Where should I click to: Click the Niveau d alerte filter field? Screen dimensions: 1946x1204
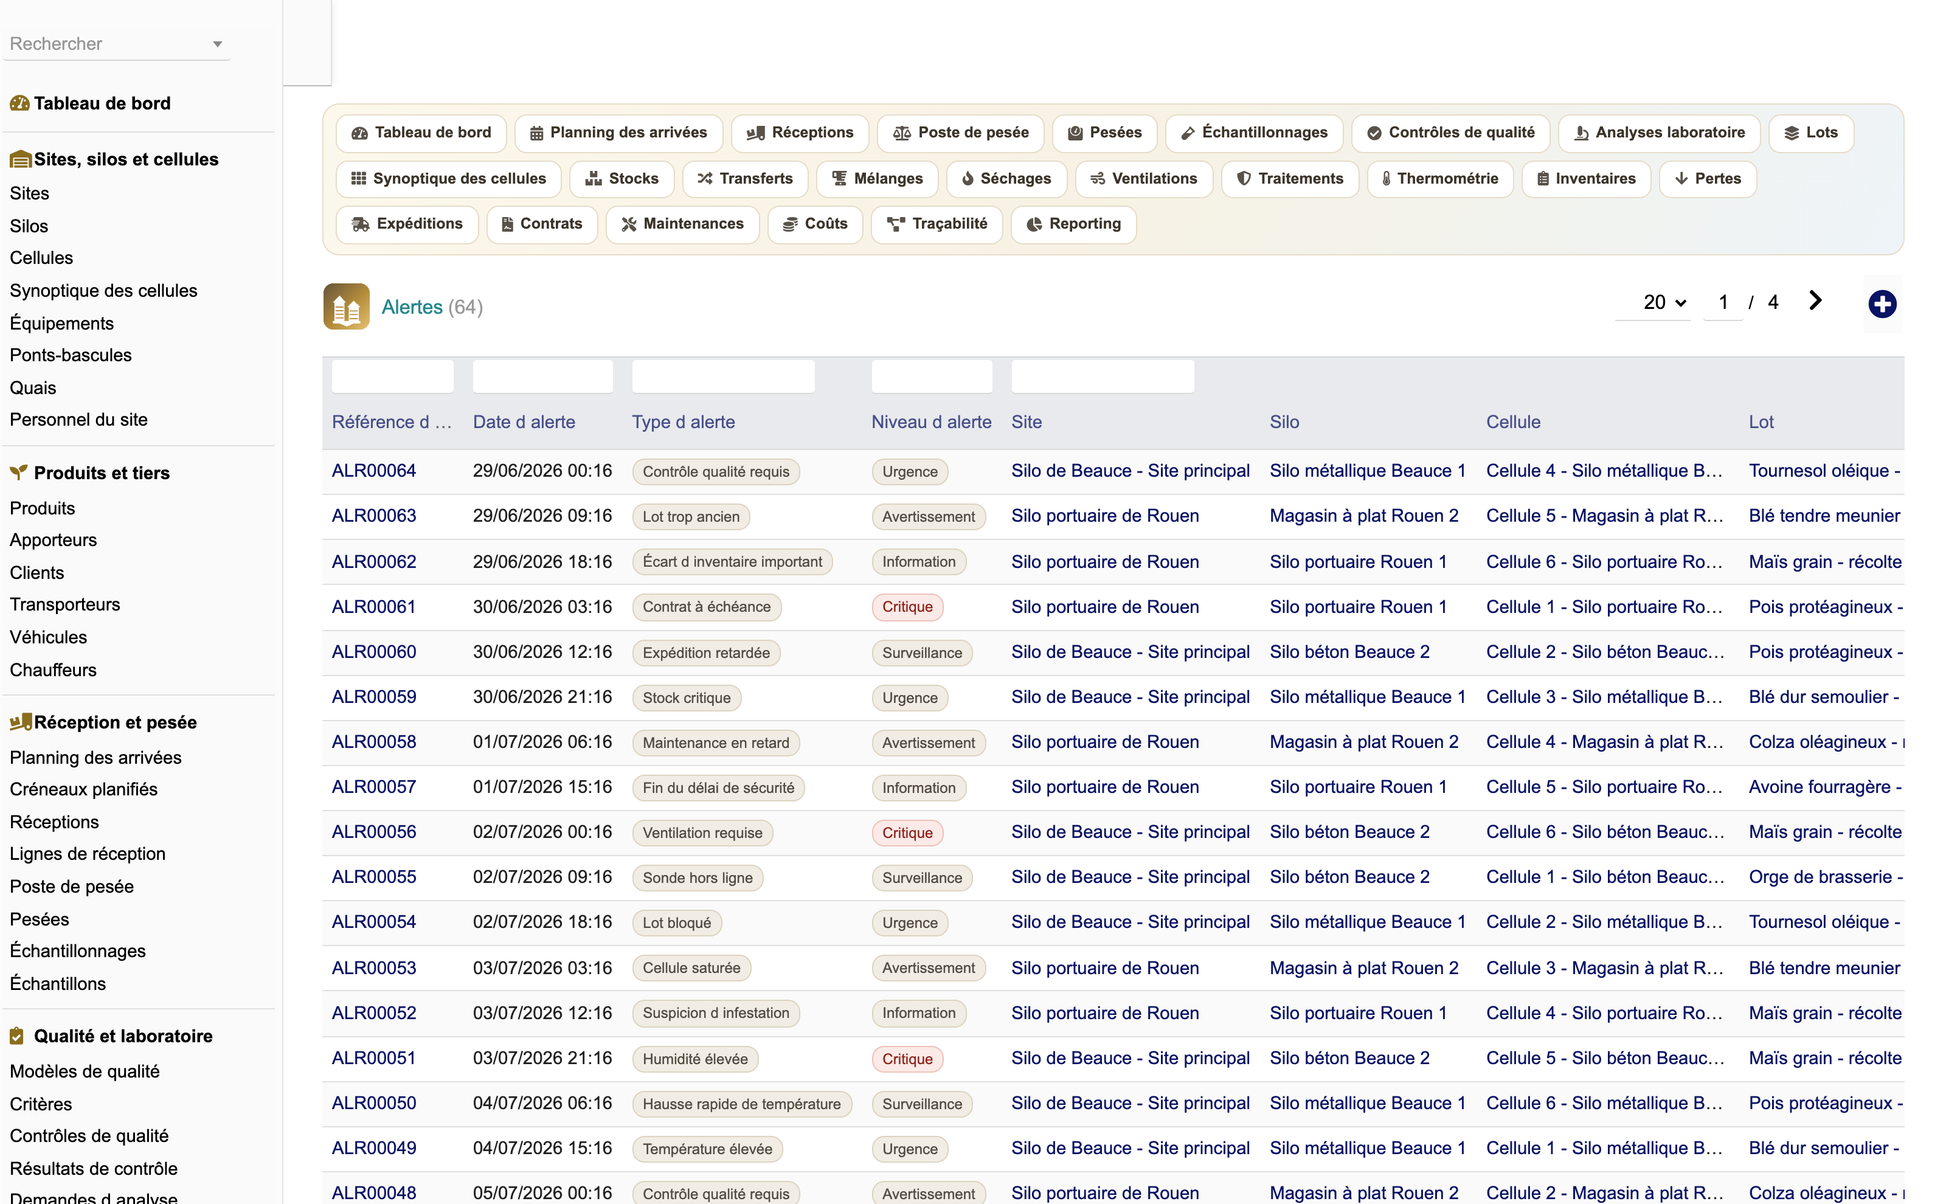click(931, 376)
